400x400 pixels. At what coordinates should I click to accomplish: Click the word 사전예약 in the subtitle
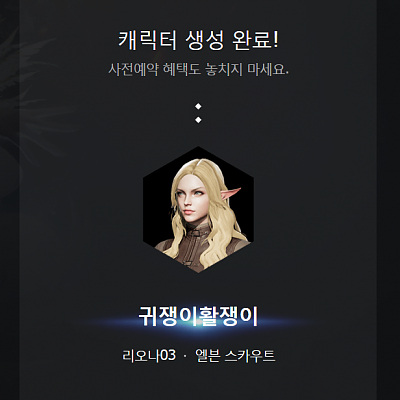click(x=133, y=69)
